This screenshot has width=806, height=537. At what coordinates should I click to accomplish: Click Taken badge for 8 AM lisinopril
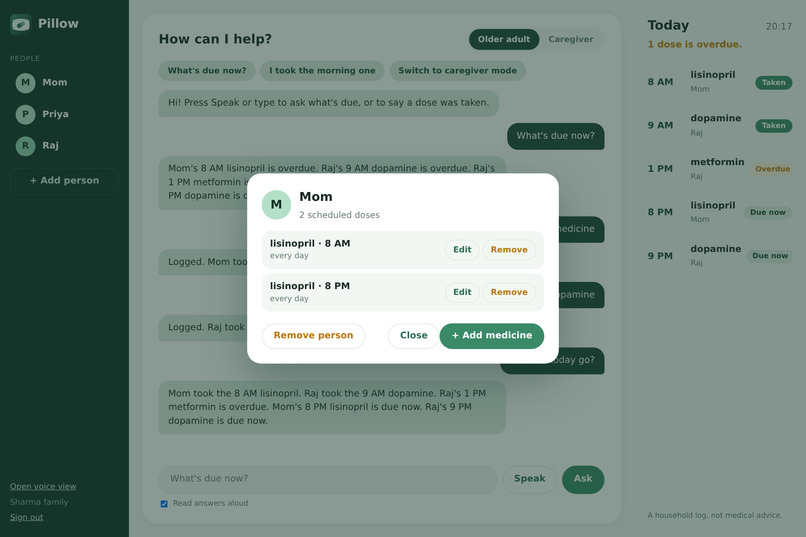[x=774, y=83]
